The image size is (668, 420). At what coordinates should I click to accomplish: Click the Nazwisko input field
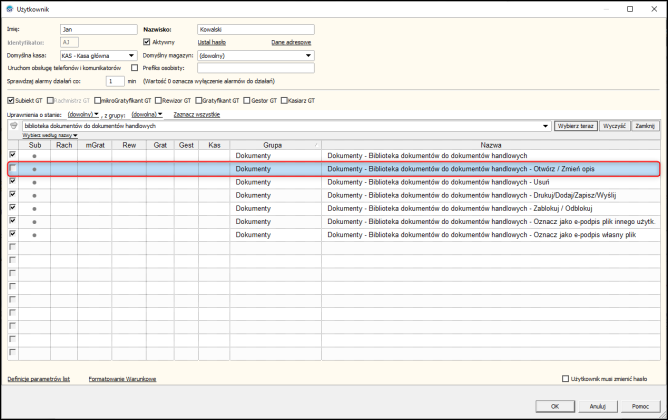[x=256, y=29]
